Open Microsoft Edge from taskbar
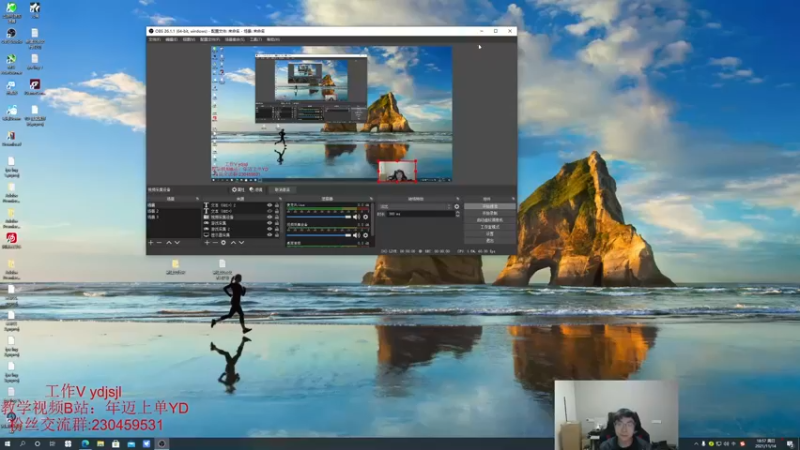Screen dimensions: 800x450 pyautogui.click(x=85, y=444)
